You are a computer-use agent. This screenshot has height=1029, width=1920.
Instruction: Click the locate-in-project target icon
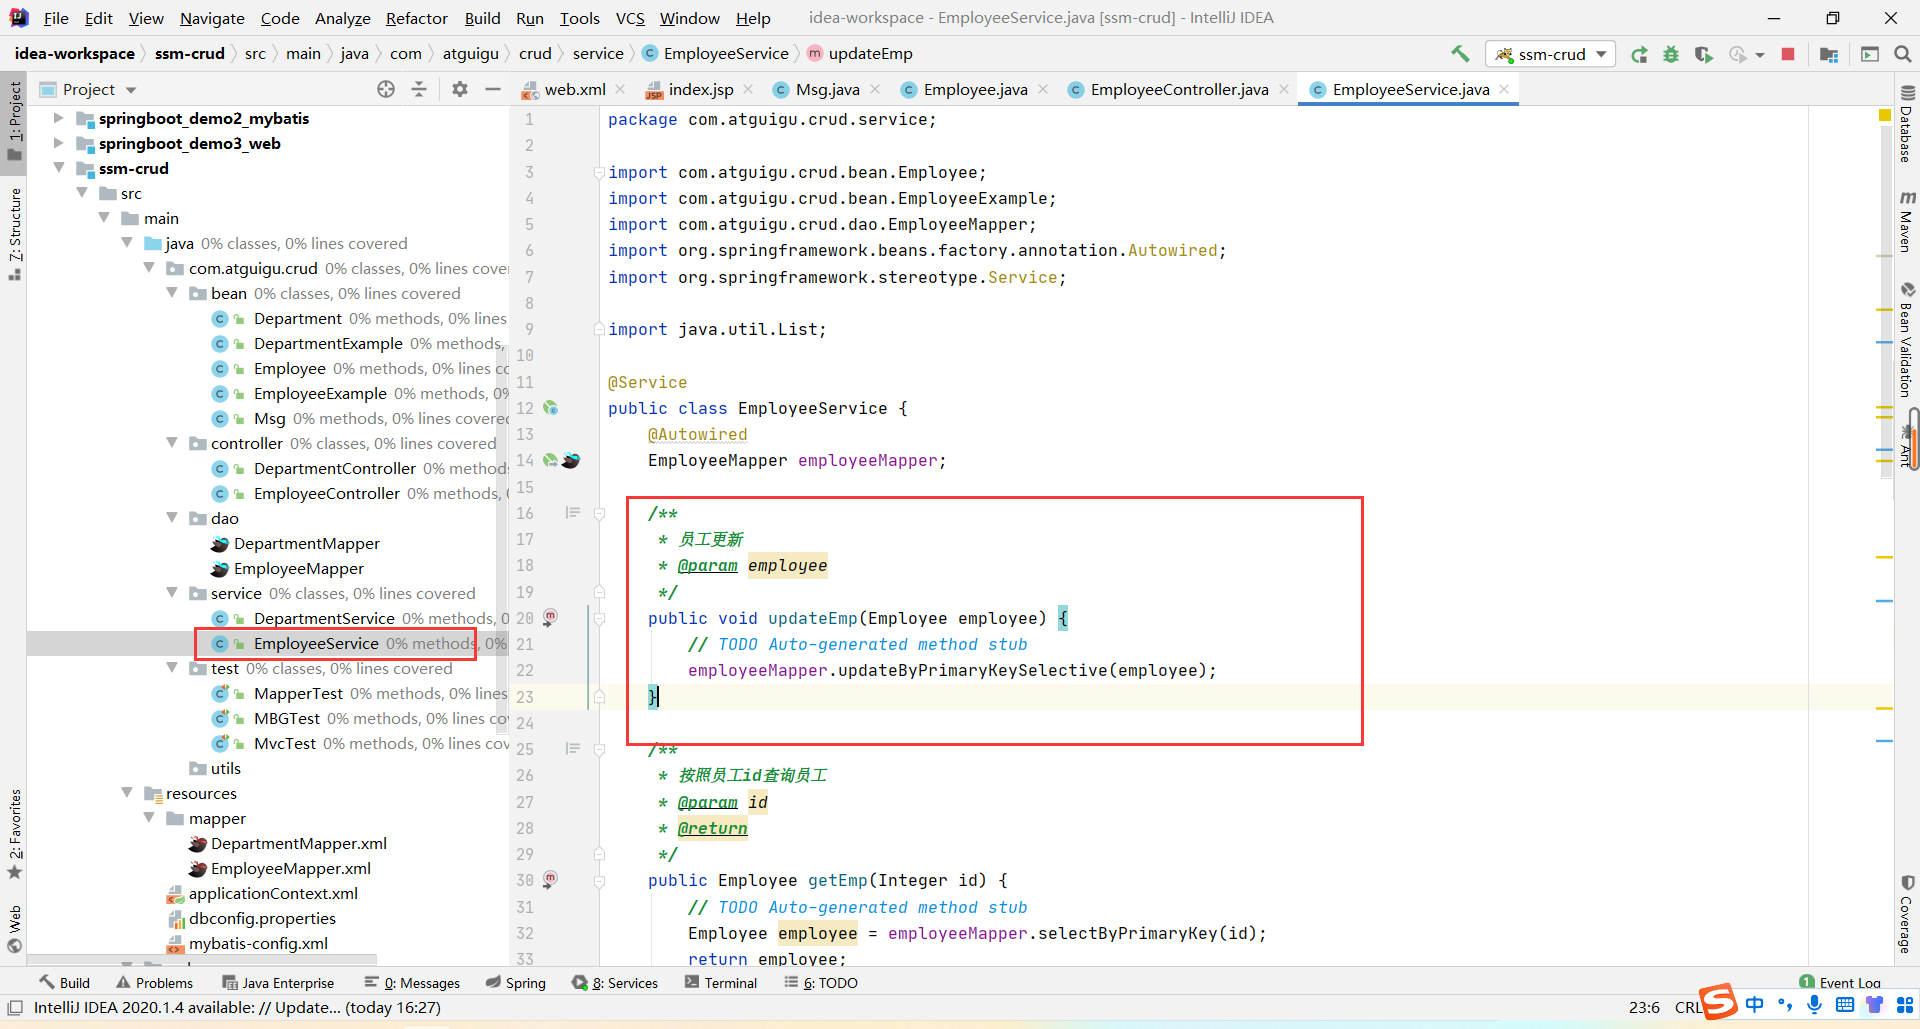386,89
